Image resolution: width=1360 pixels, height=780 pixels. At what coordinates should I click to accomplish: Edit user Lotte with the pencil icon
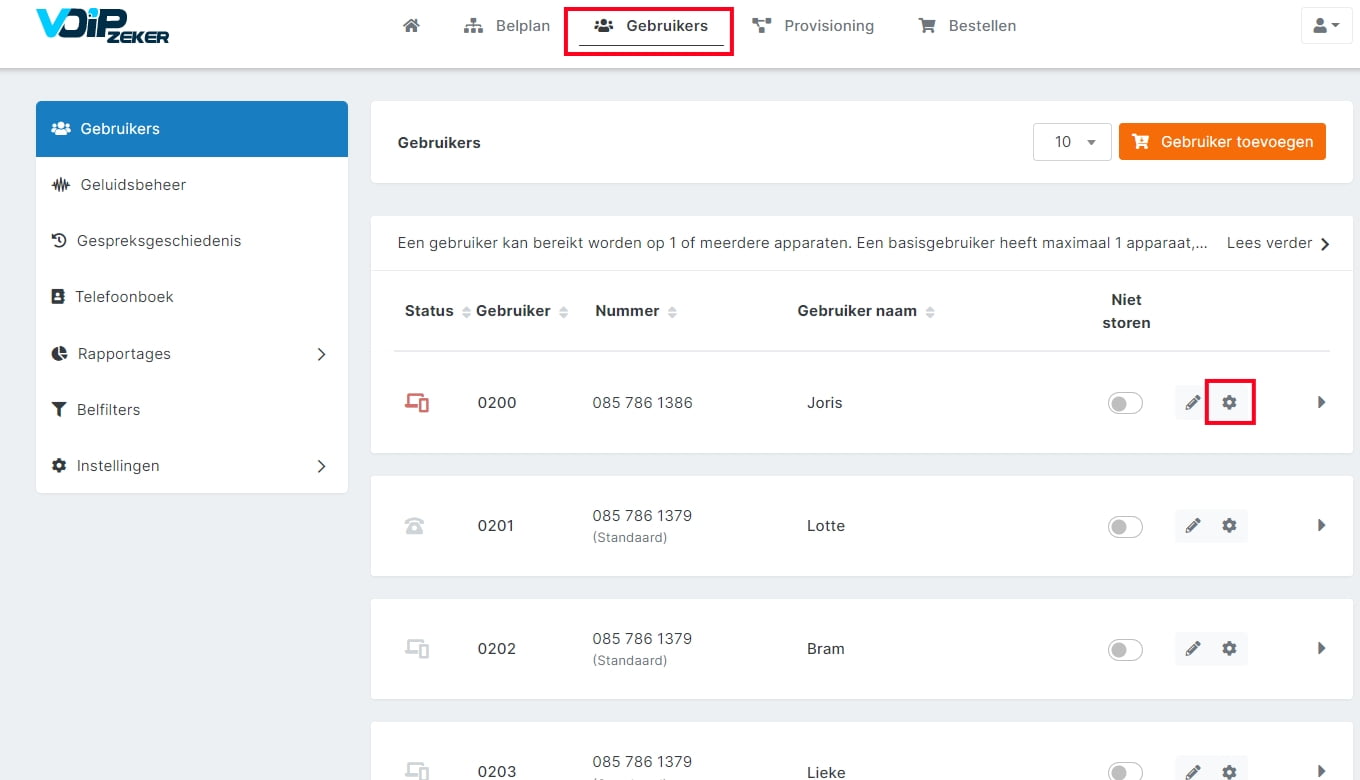(1193, 526)
